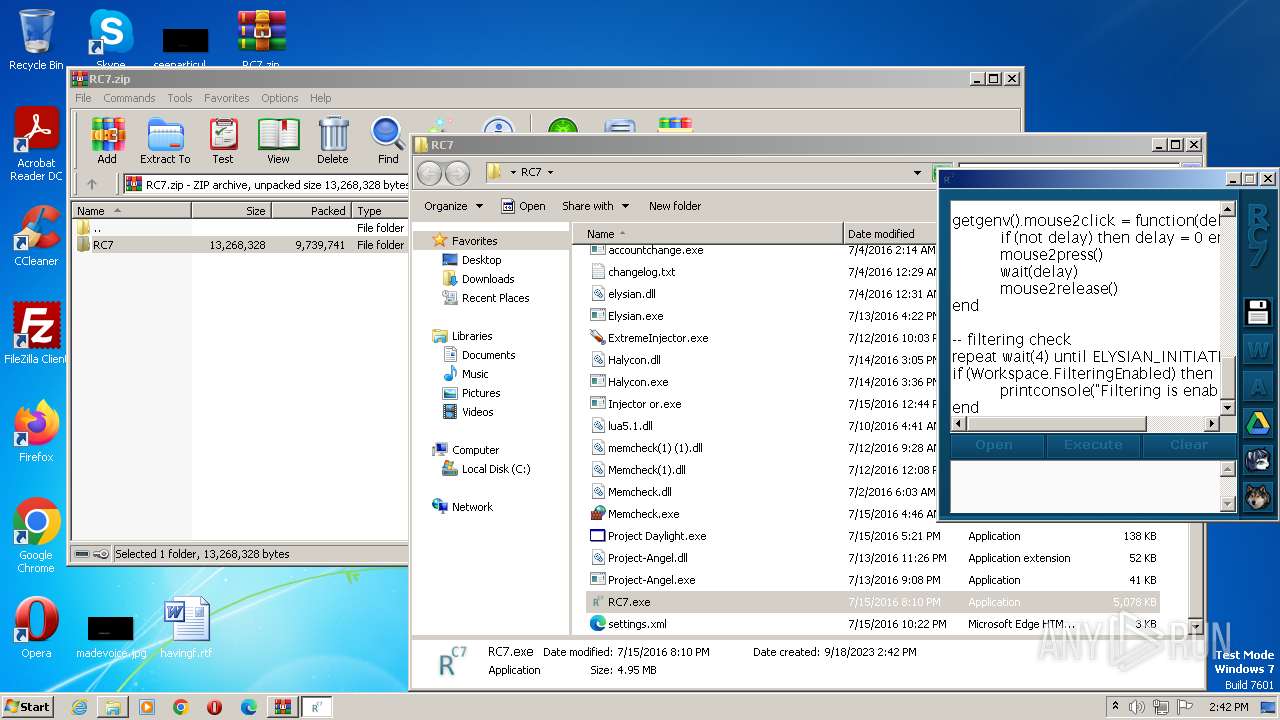This screenshot has height=720, width=1280.
Task: Click Microsoft Edge taskbar icon
Action: pos(249,707)
